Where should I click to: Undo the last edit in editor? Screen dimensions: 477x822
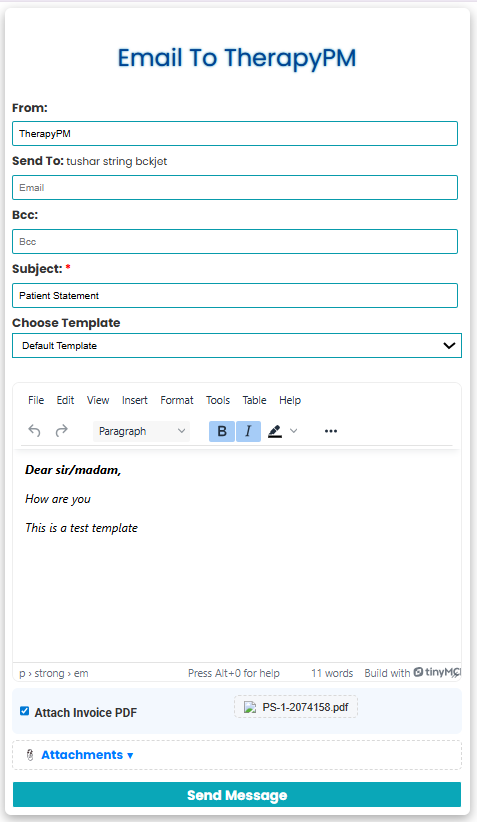pos(34,431)
